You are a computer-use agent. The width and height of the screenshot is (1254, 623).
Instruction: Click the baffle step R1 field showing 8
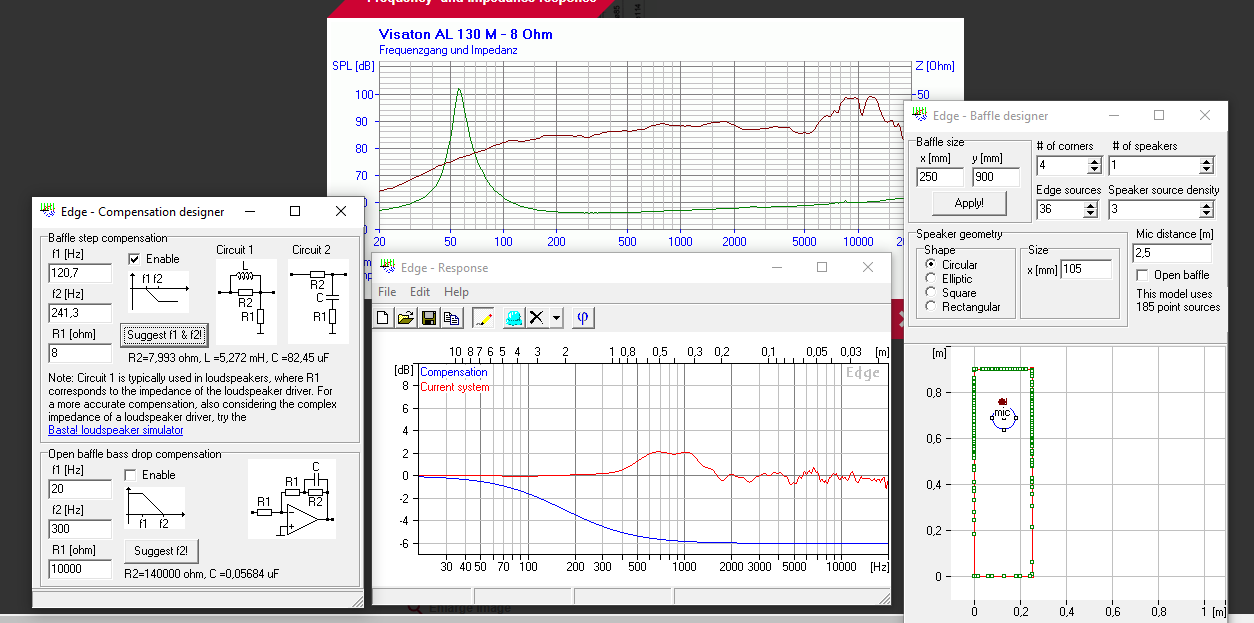(80, 353)
